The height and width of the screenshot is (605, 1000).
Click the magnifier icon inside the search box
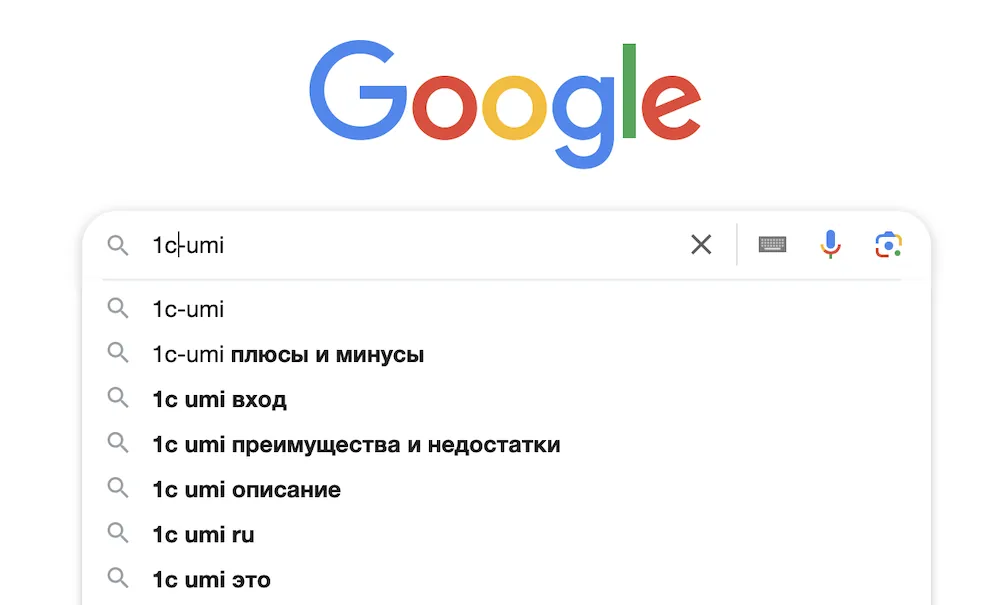[118, 245]
